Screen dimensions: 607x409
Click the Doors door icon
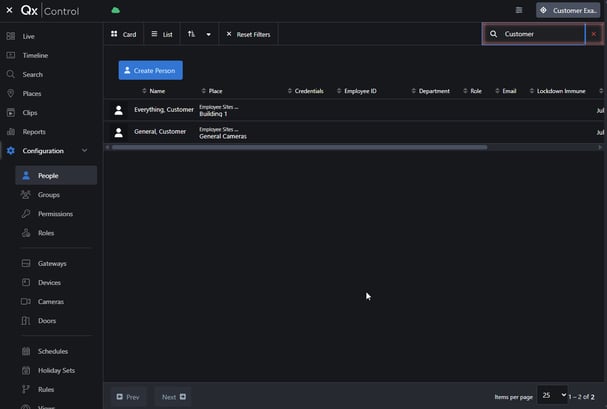(x=26, y=320)
